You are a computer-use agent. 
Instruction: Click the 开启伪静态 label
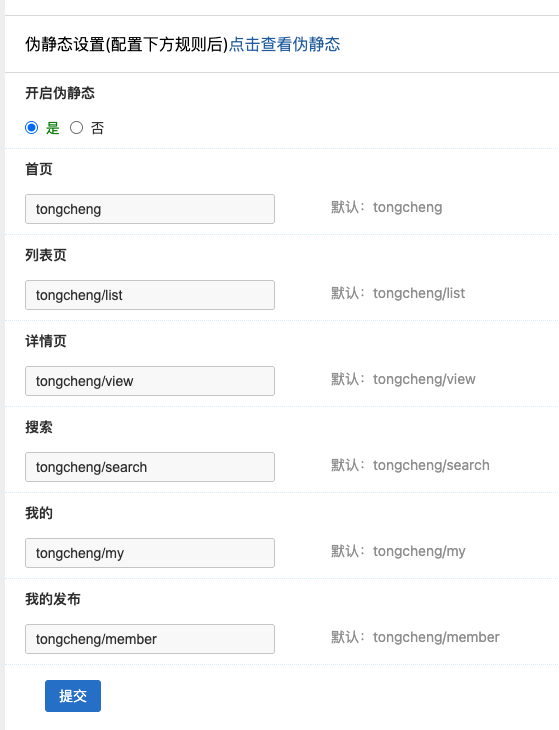coord(60,93)
